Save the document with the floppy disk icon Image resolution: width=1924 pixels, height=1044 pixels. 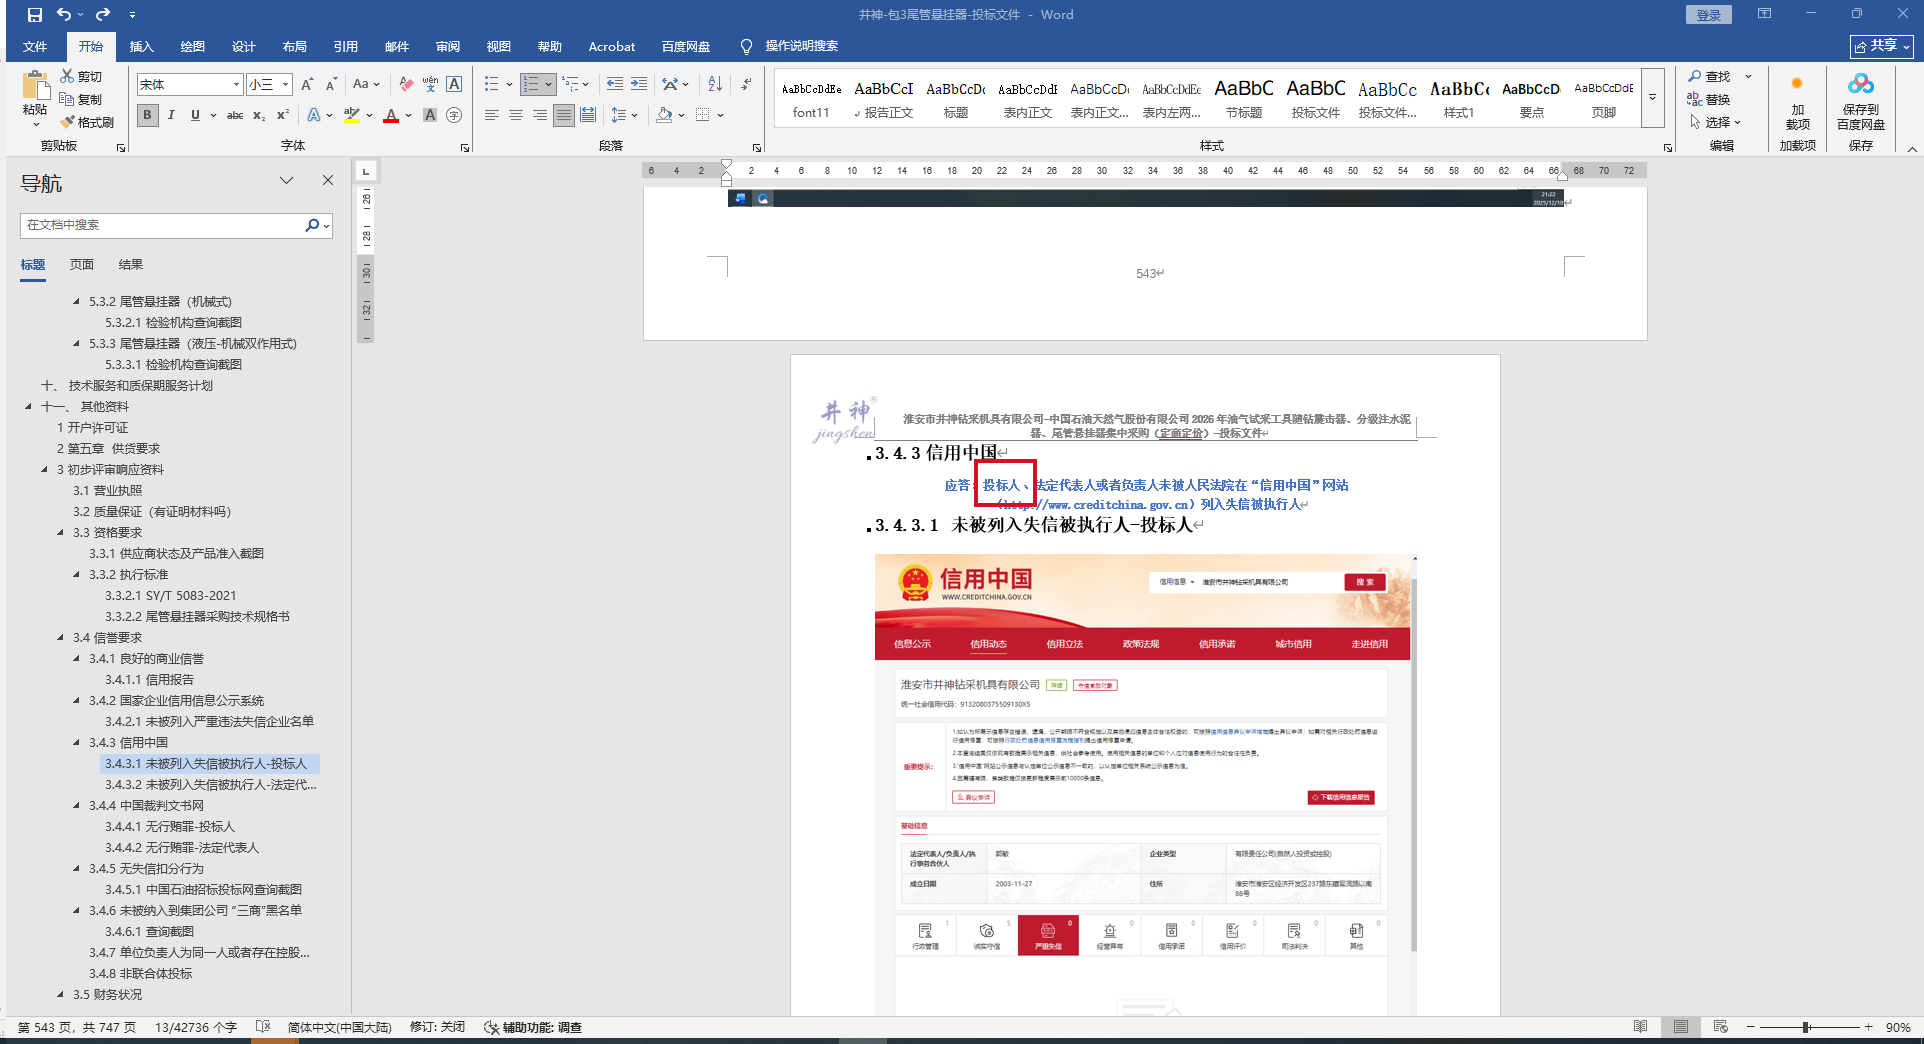click(35, 15)
